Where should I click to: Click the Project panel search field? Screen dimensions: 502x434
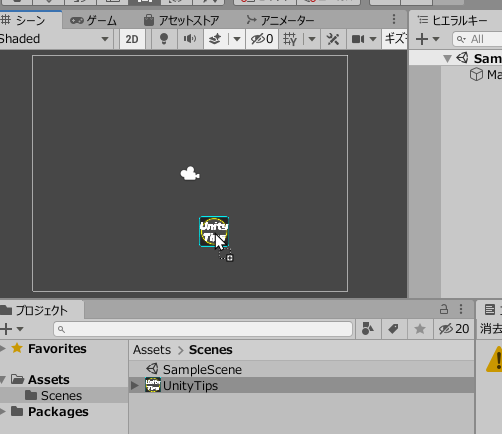pyautogui.click(x=203, y=329)
